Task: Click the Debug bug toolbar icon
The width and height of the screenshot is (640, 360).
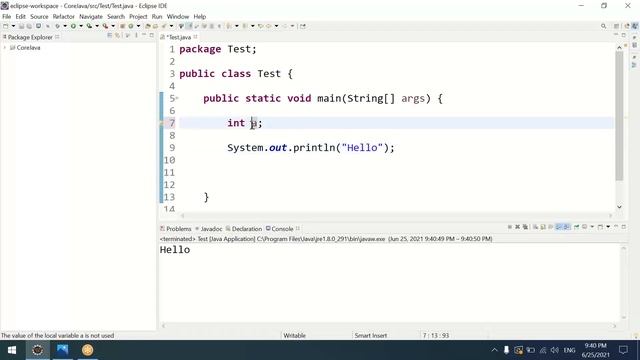Action: tap(58, 26)
